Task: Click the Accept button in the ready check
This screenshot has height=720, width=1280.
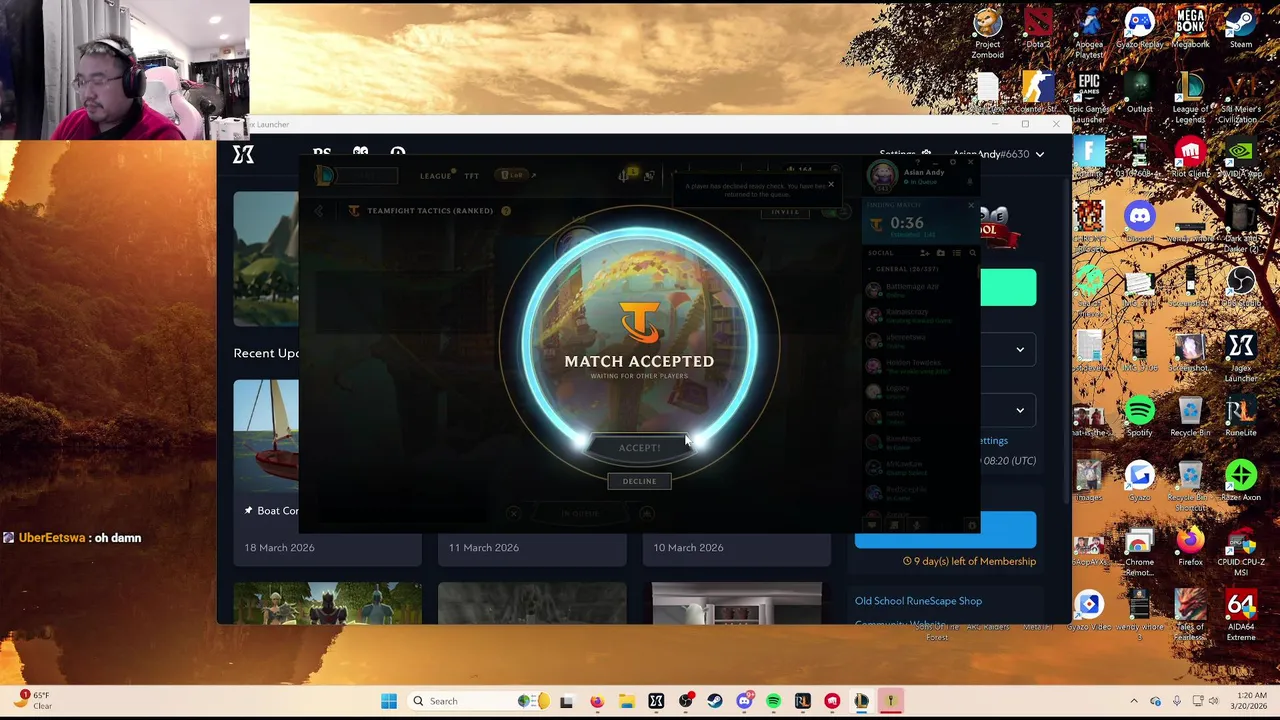Action: pyautogui.click(x=639, y=448)
